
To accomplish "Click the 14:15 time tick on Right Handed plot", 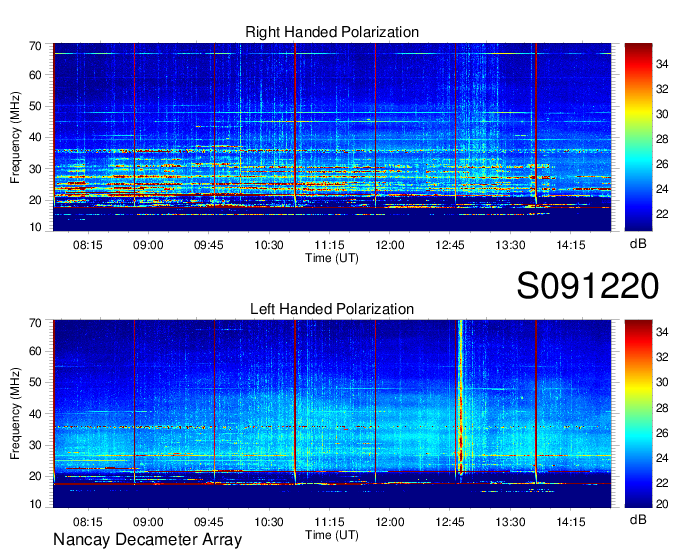I will (571, 245).
